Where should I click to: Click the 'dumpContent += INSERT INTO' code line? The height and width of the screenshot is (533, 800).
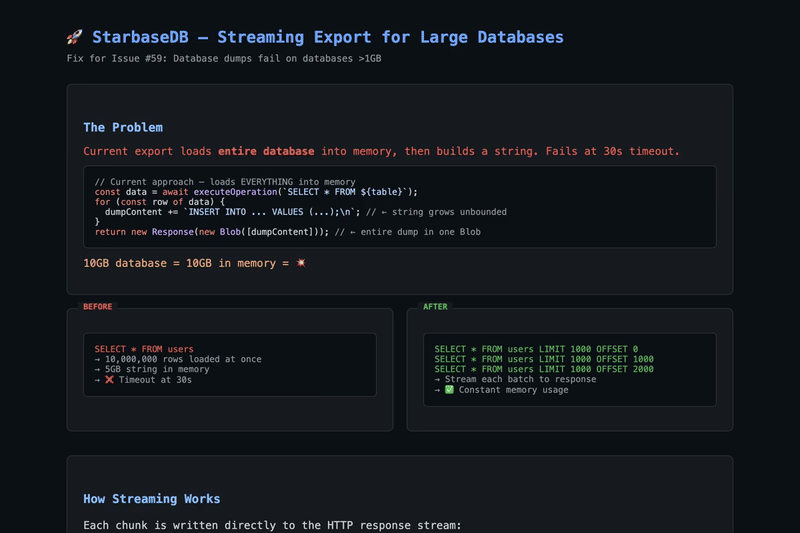[x=306, y=212]
